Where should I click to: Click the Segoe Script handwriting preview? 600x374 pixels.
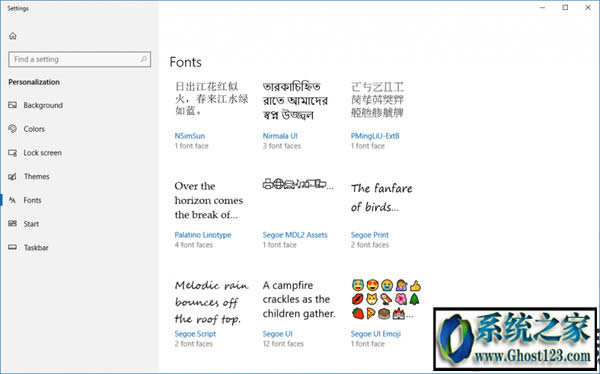pyautogui.click(x=212, y=302)
